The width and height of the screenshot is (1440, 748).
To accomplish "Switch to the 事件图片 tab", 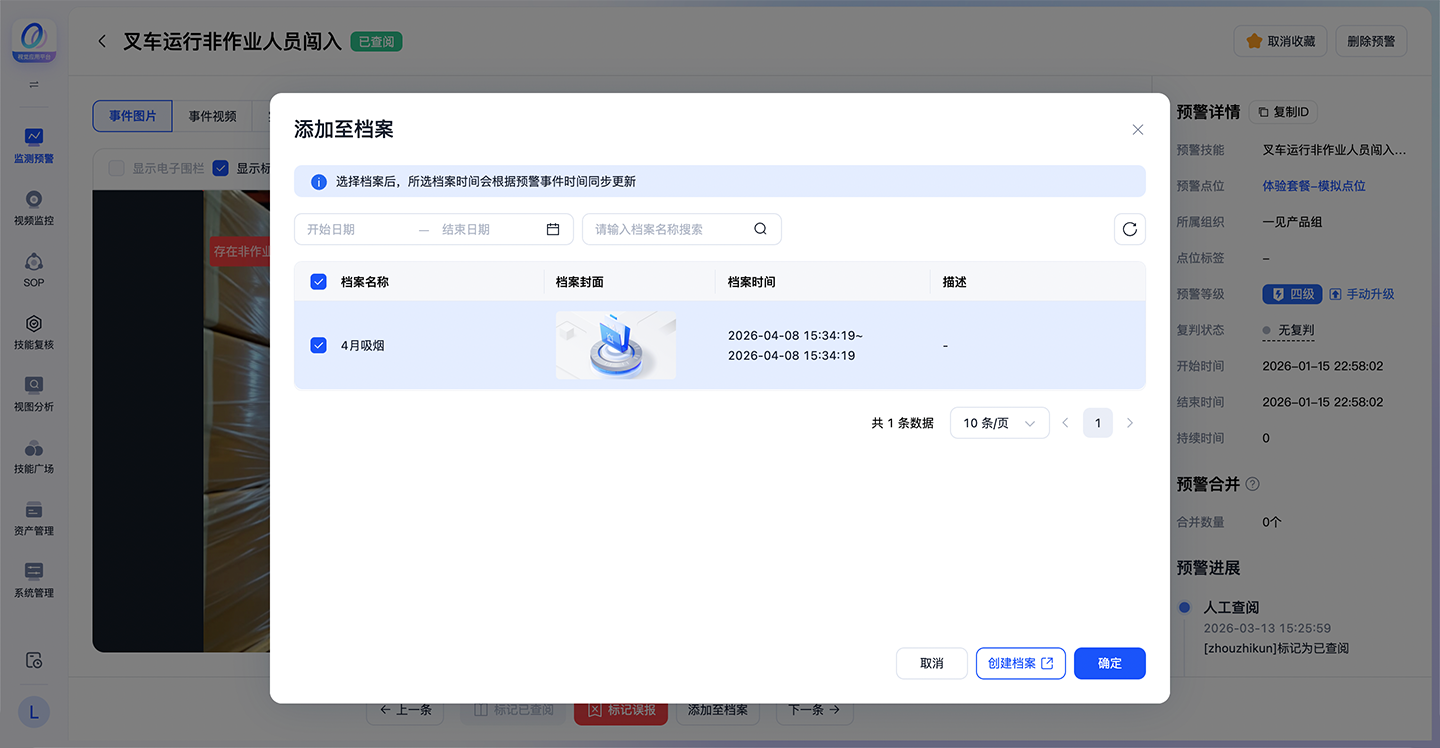I will (133, 116).
